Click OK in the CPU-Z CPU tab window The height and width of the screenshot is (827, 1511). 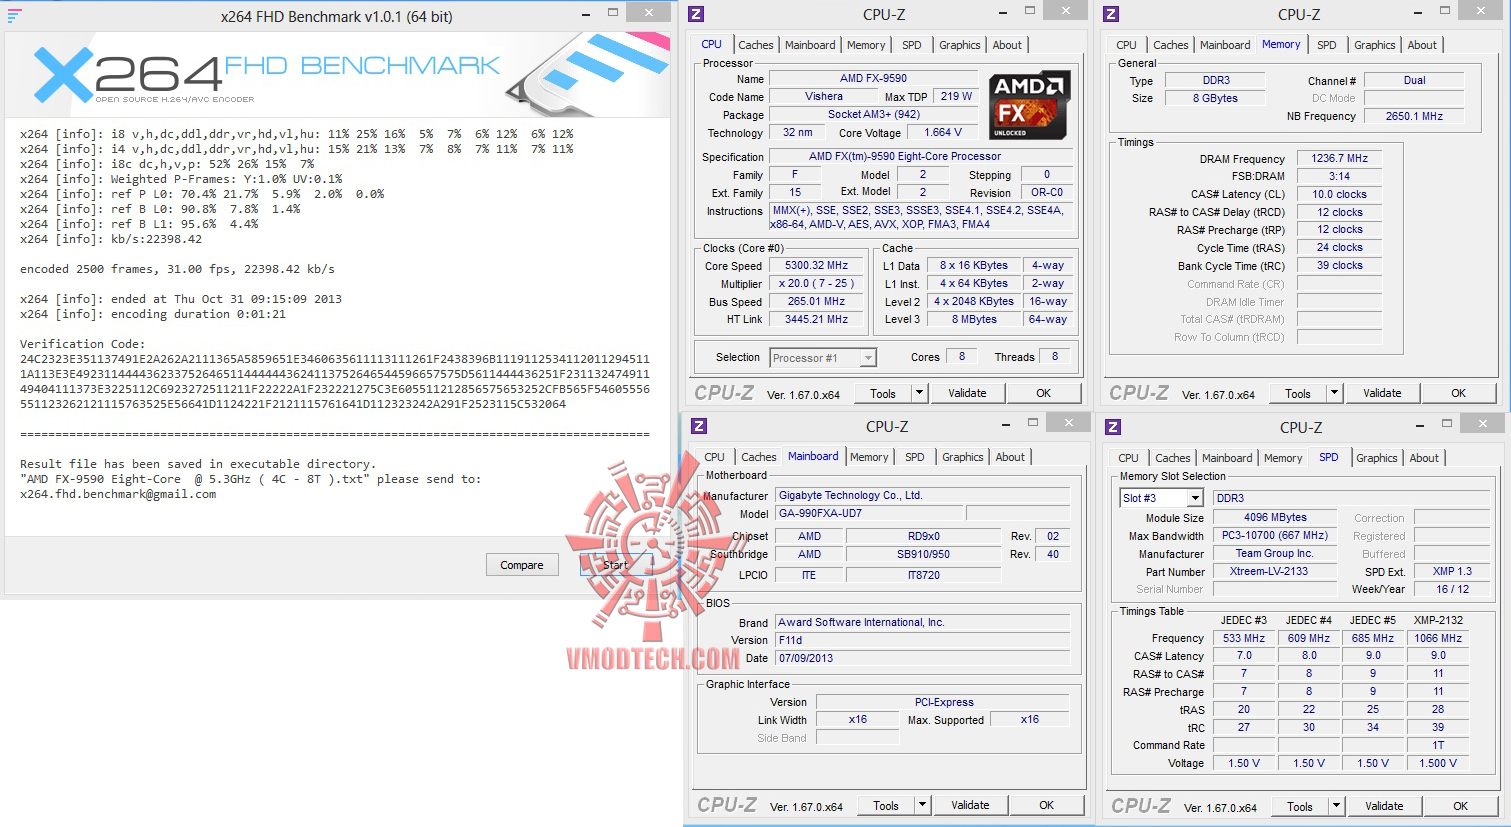pos(1044,393)
